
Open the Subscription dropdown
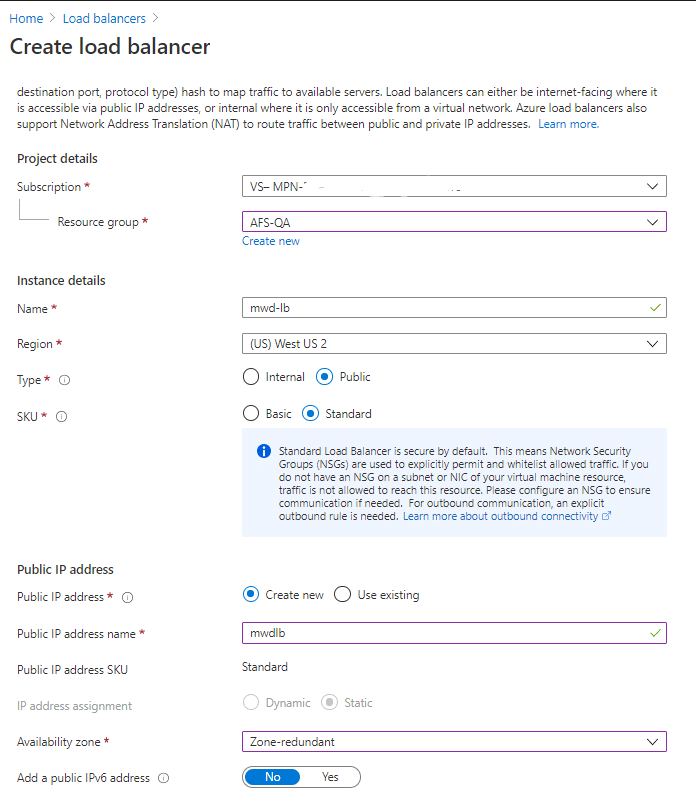tap(454, 186)
